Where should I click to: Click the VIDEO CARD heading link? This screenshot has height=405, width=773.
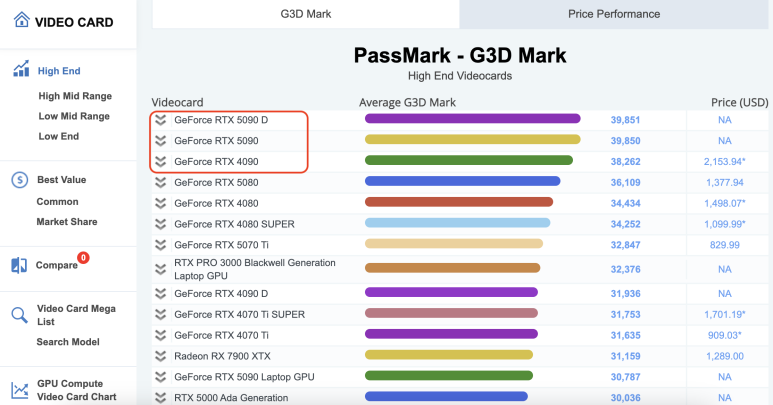[74, 22]
